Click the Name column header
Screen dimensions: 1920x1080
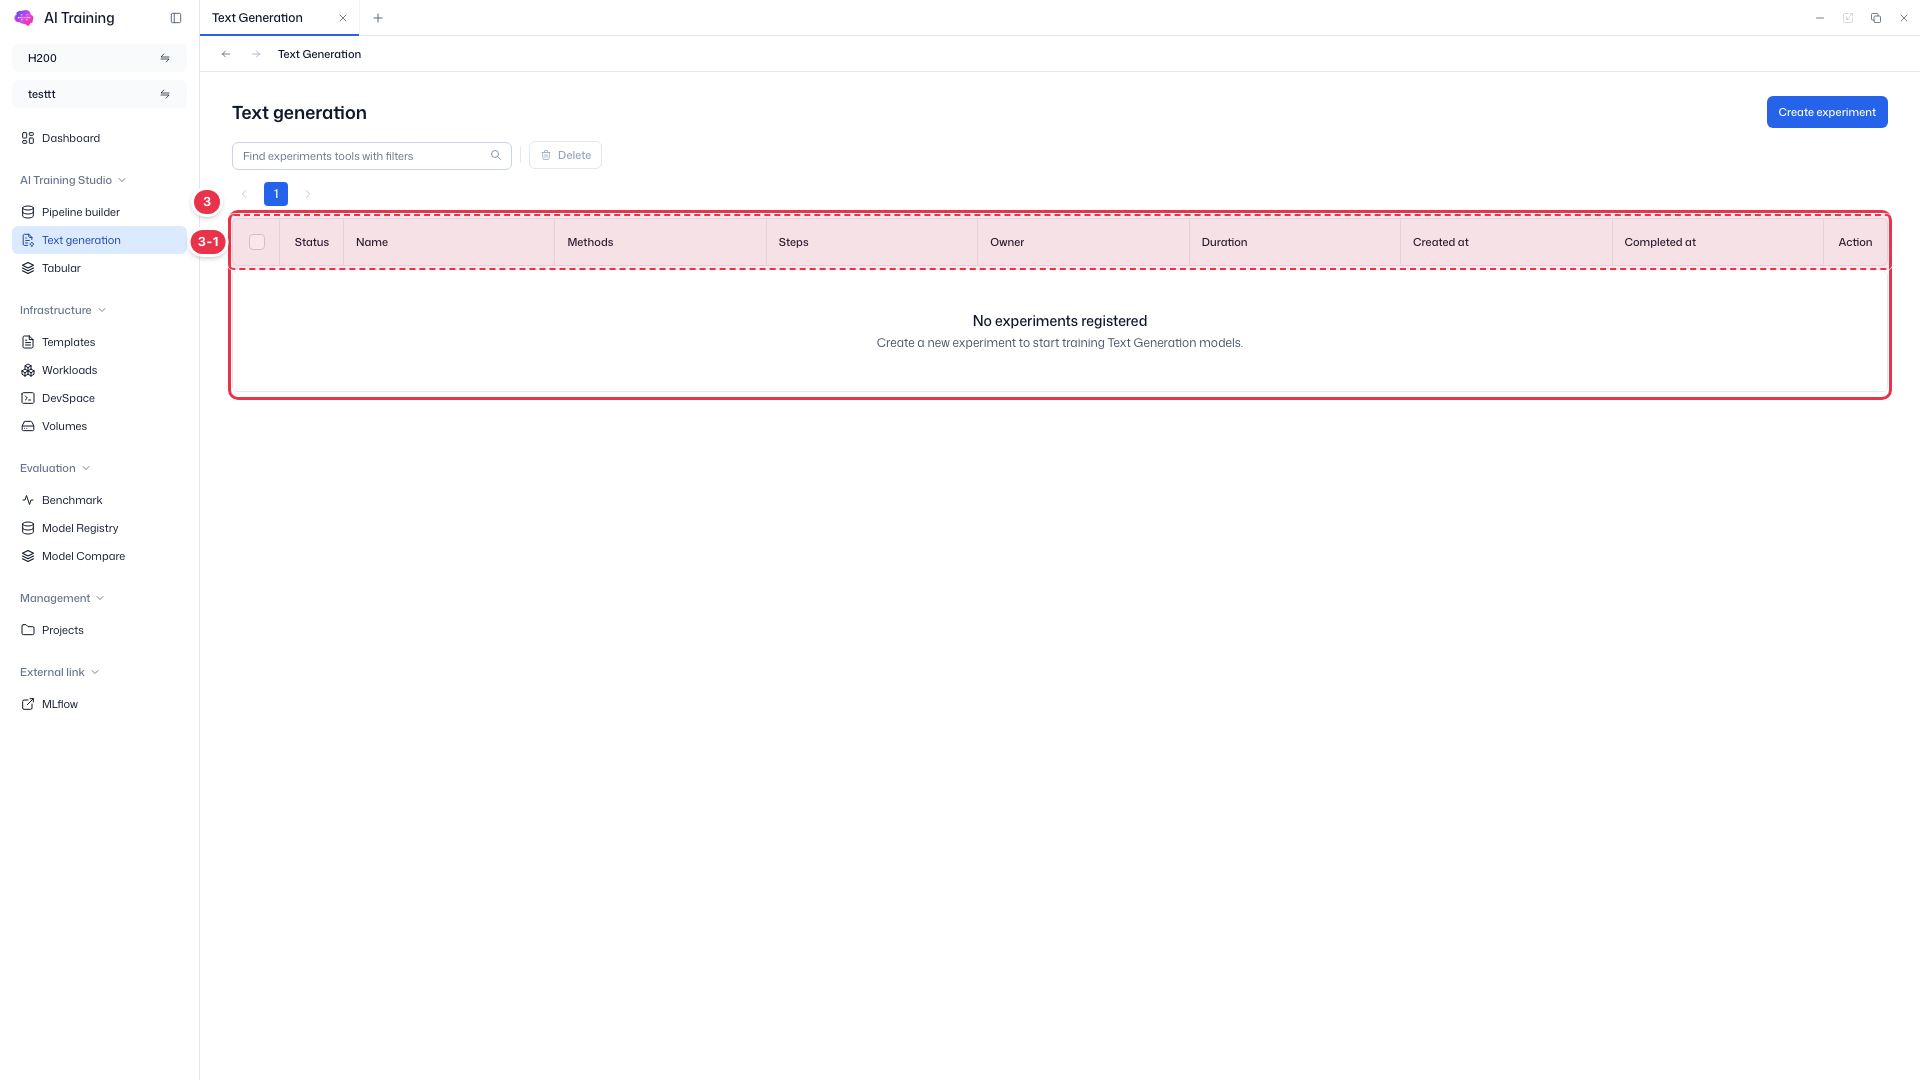click(449, 242)
